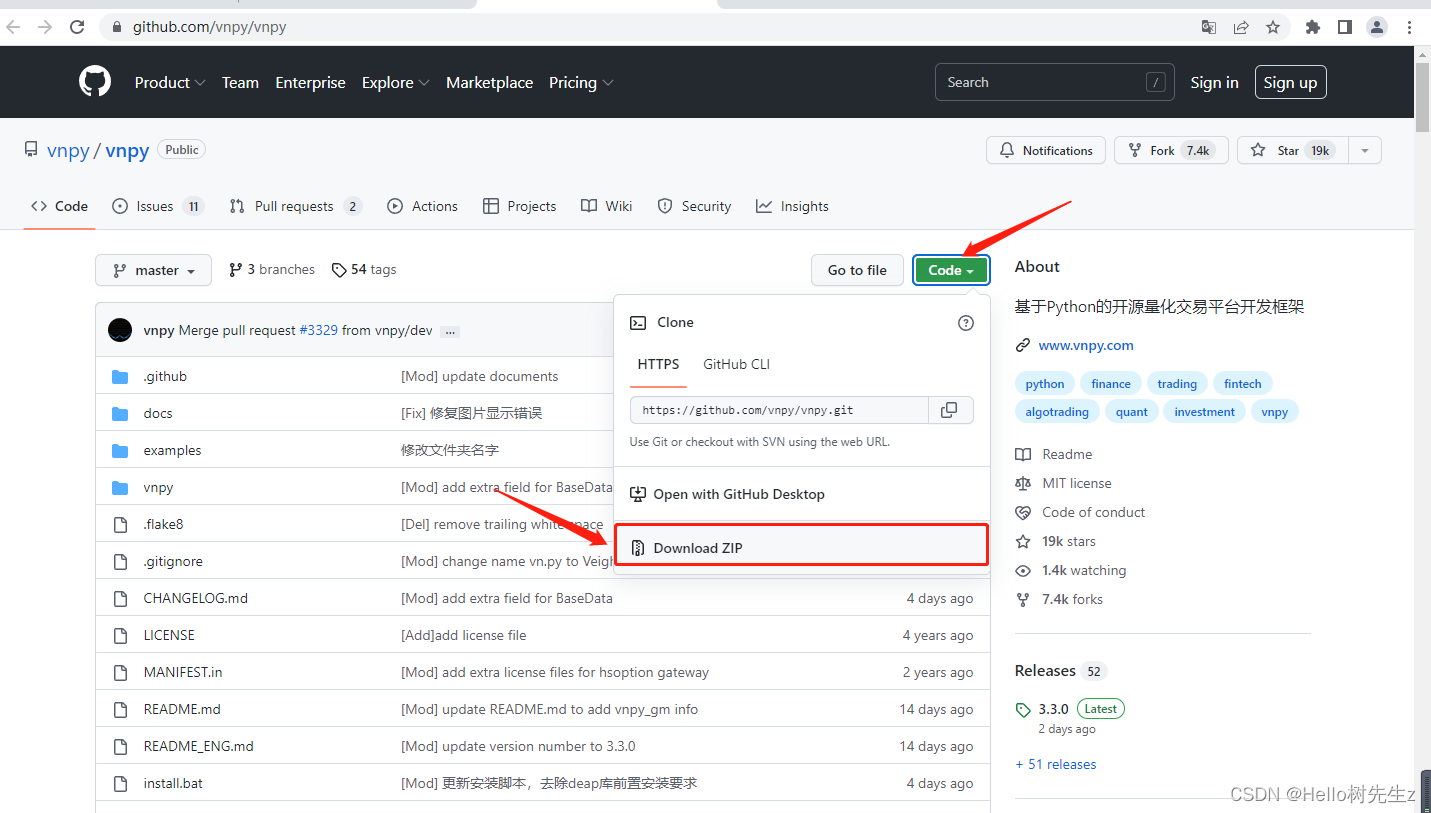Open the Projects tab
1431x813 pixels.
click(x=519, y=206)
